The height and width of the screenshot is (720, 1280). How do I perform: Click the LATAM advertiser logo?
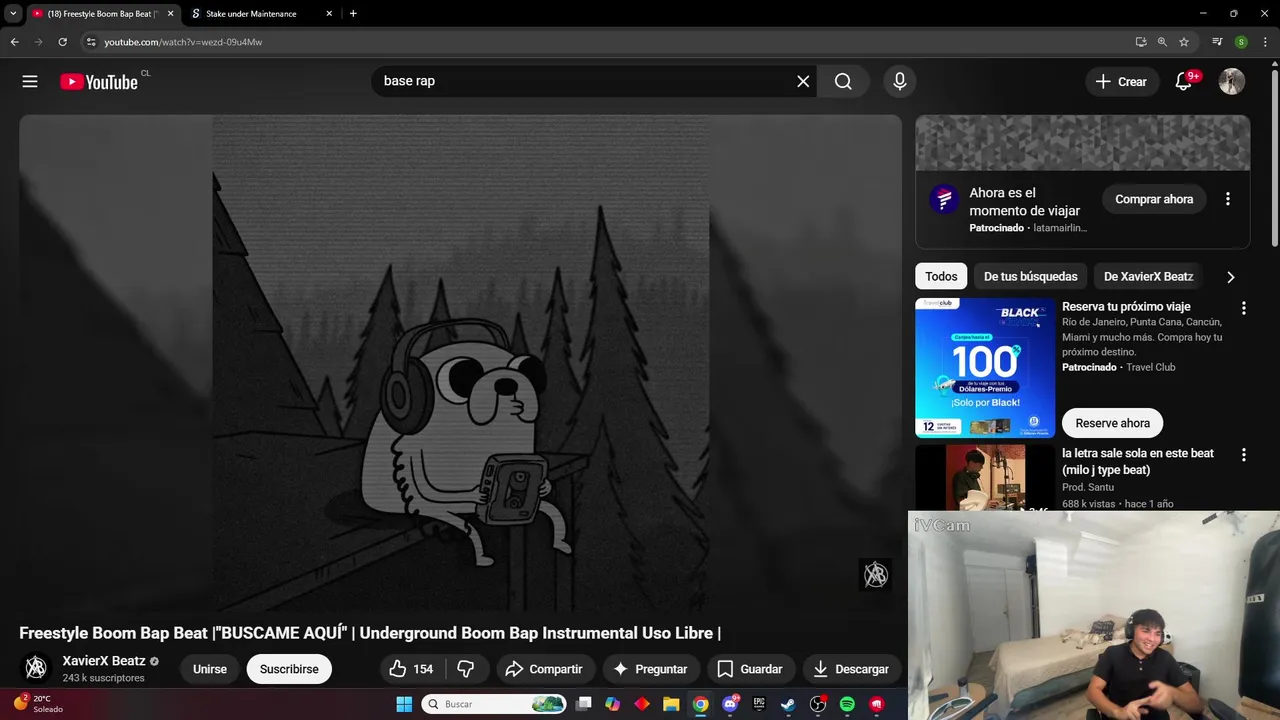tap(944, 199)
